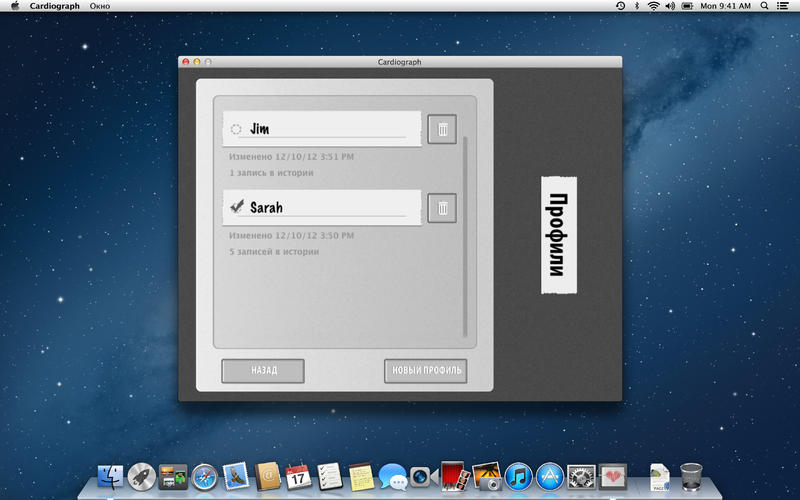The image size is (800, 500).
Task: Toggle the checkmark next to Sarah
Action: click(237, 206)
